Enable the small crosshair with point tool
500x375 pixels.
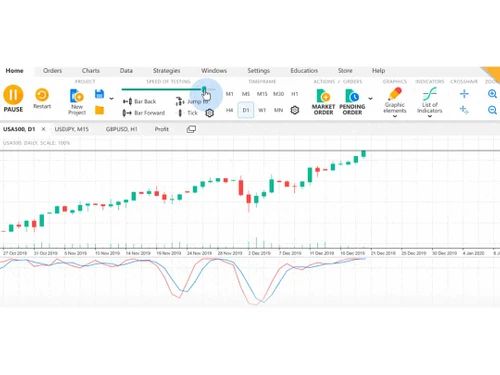point(464,110)
